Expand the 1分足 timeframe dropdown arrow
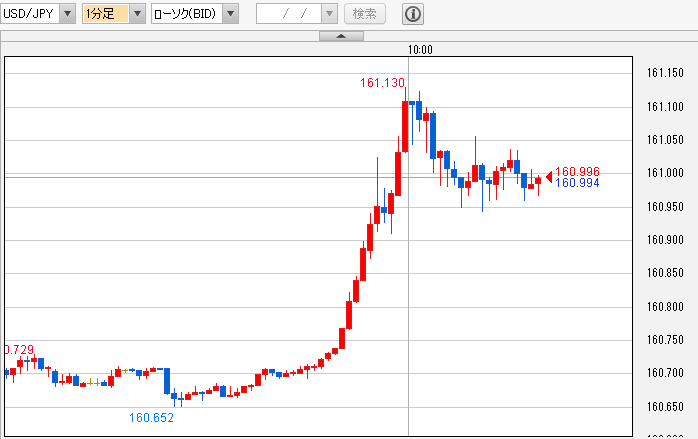Image resolution: width=698 pixels, height=439 pixels. [x=138, y=14]
